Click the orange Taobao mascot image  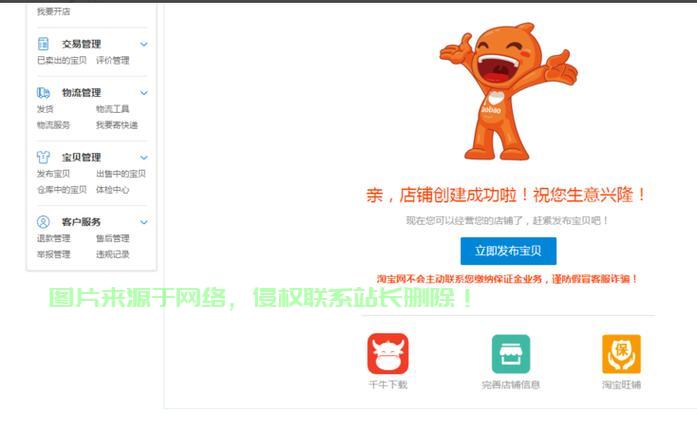[509, 92]
